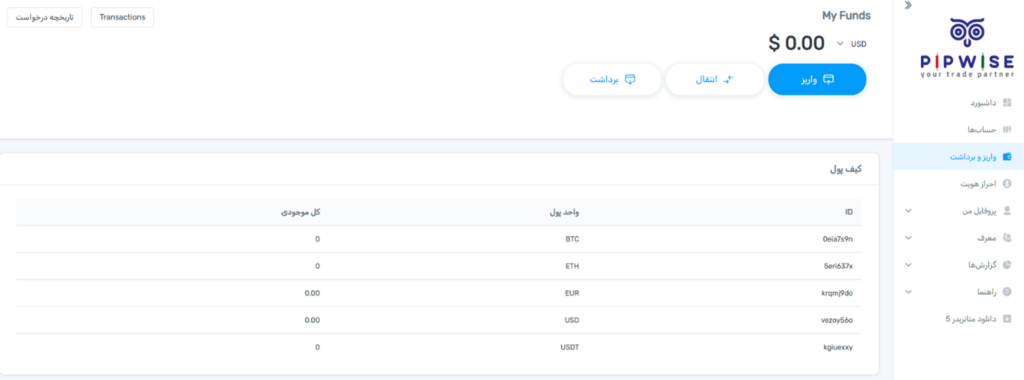Screen dimensions: 1024x380
Task: Open the Transactions button
Action: coord(122,17)
